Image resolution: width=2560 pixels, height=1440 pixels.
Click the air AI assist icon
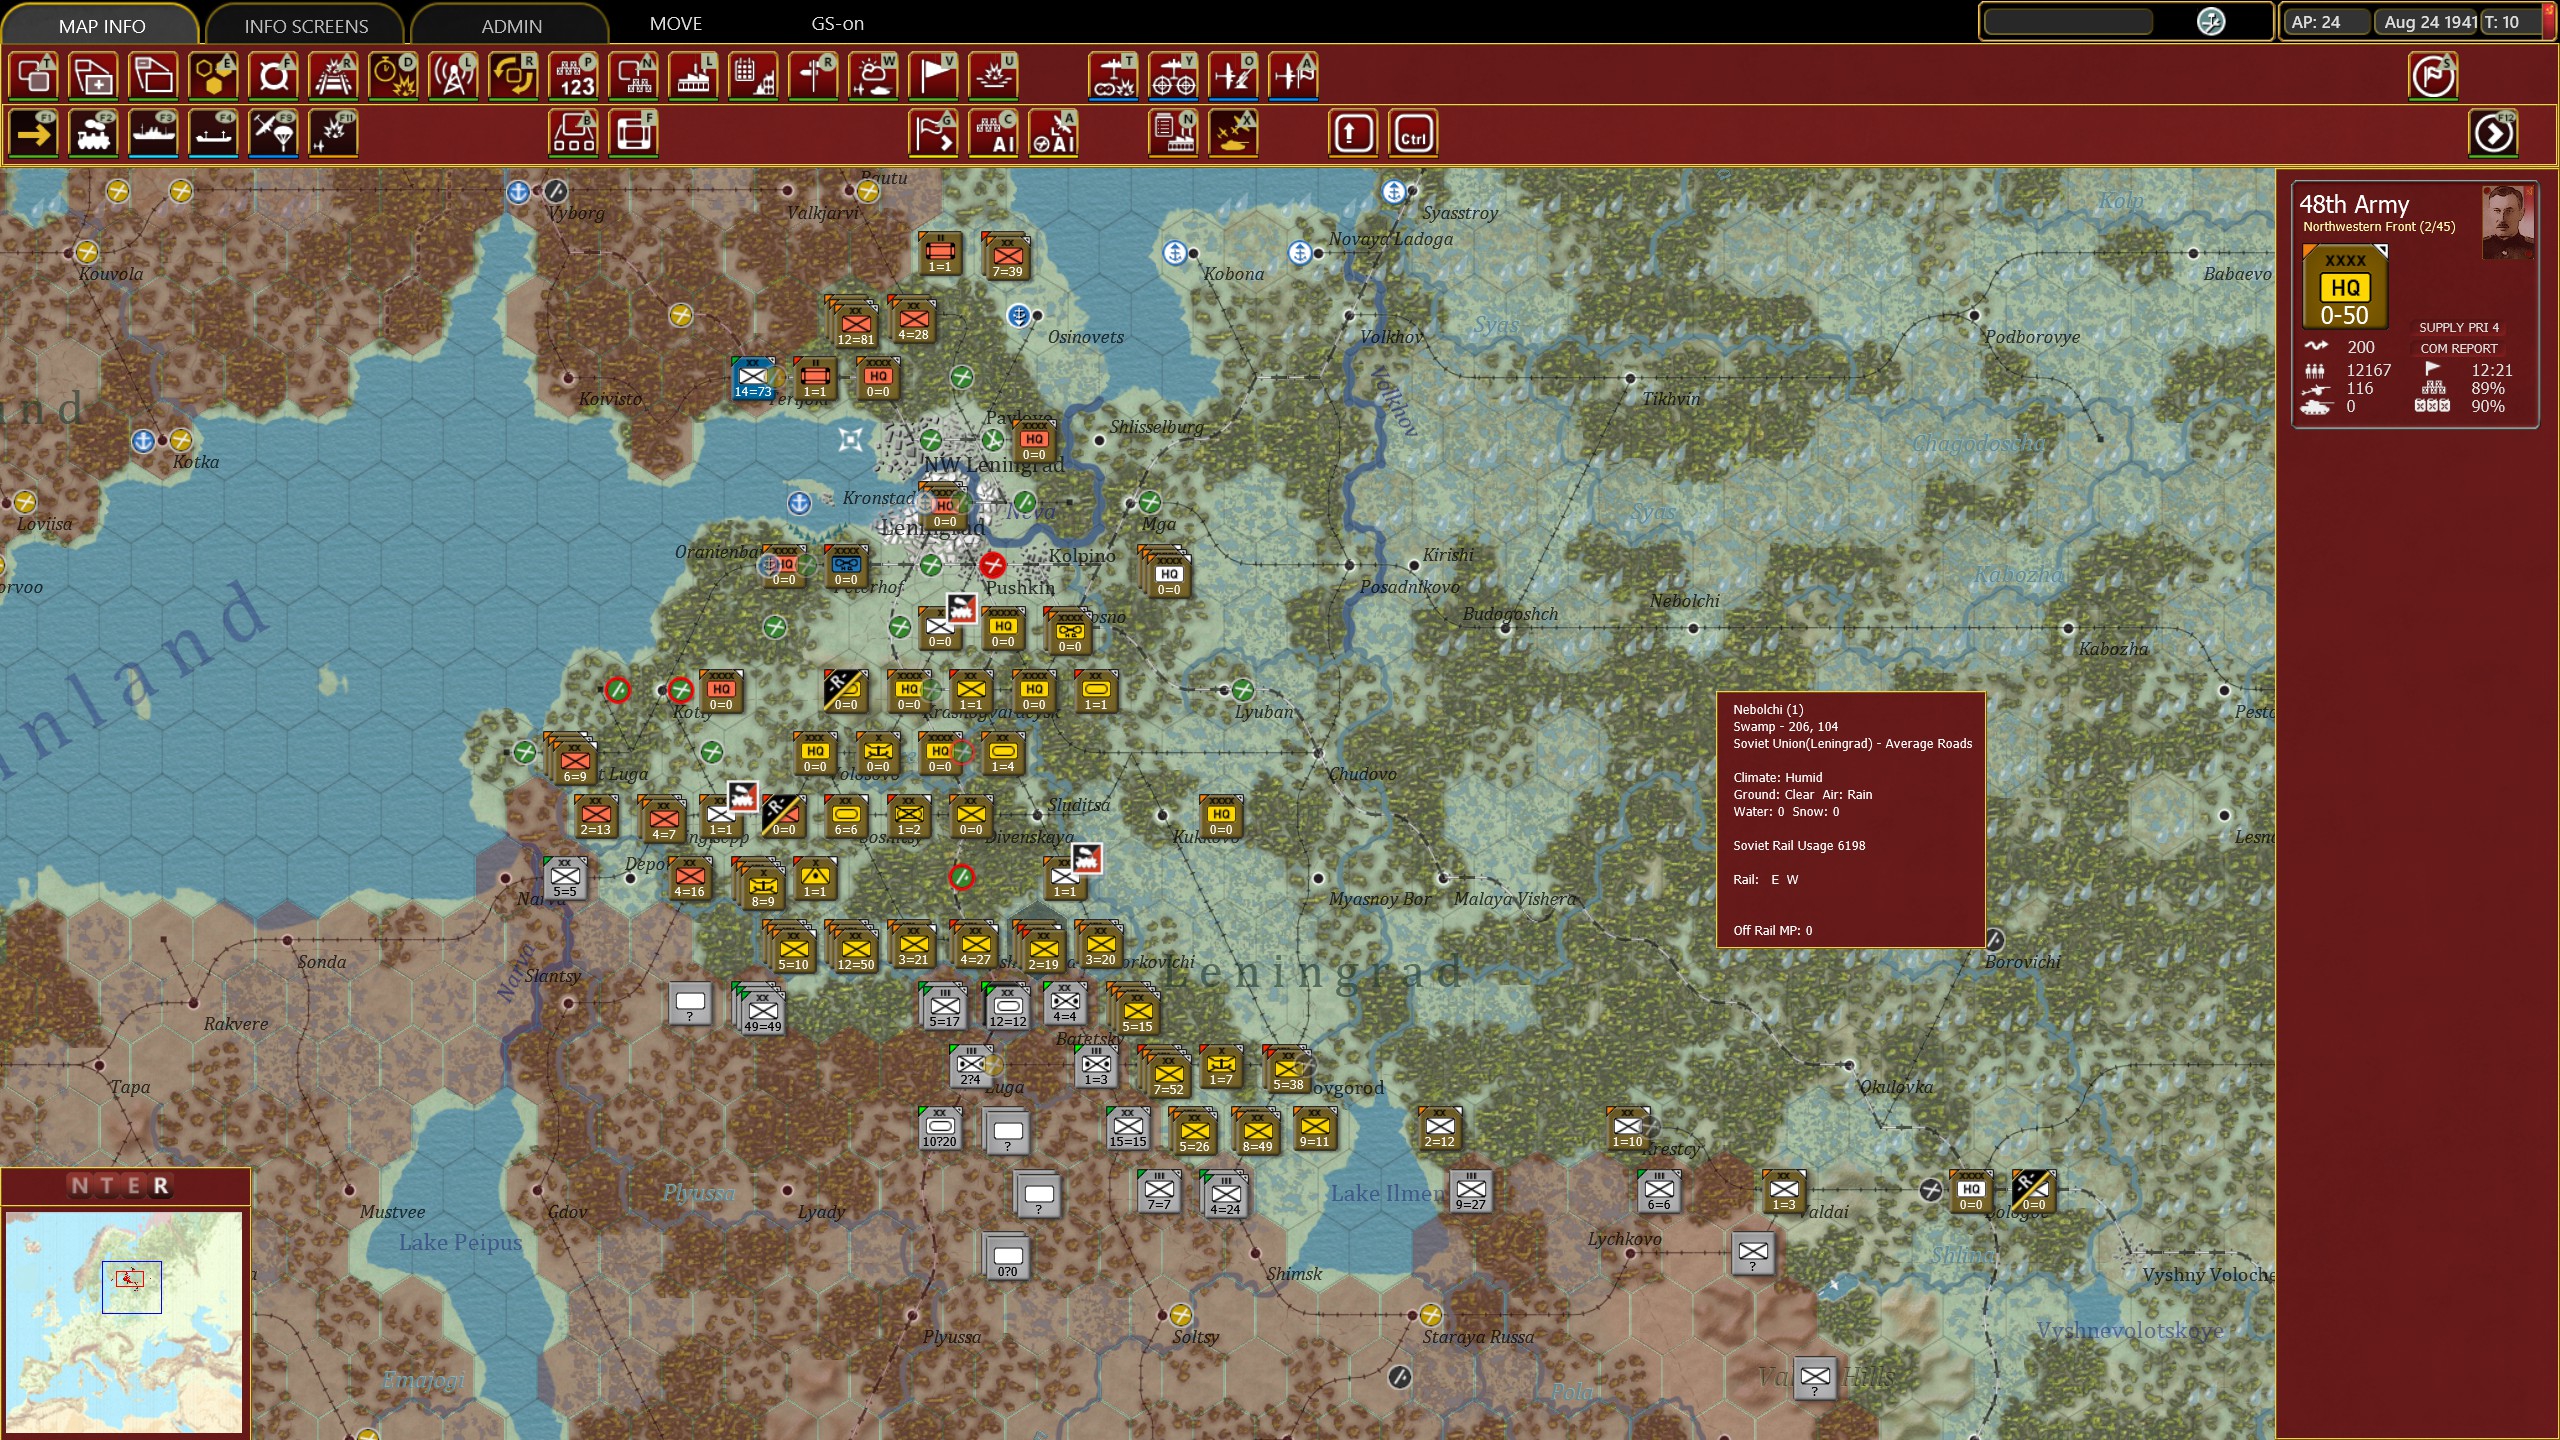(x=1053, y=134)
